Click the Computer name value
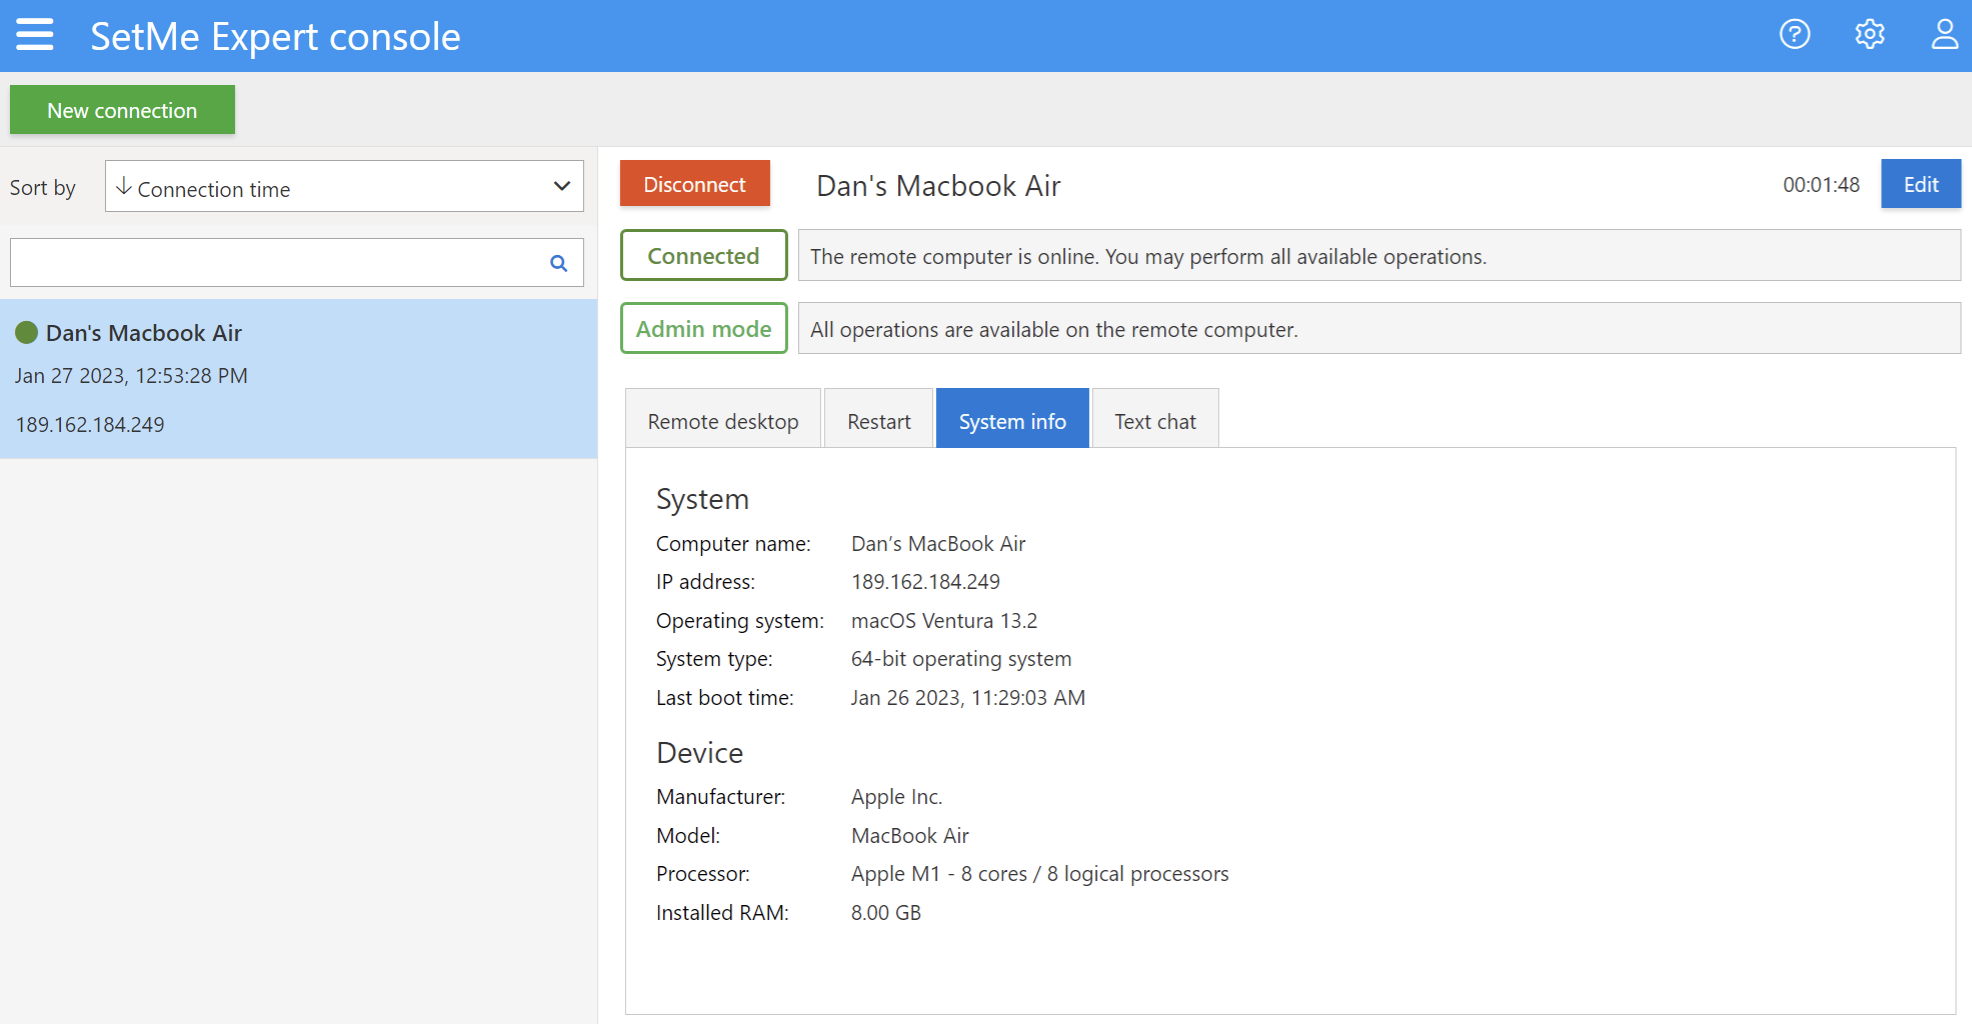 938,544
